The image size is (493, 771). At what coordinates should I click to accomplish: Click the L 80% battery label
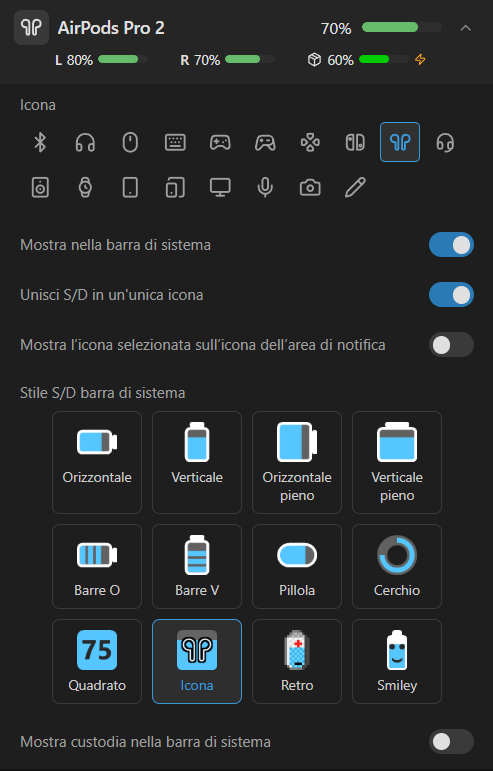click(x=74, y=60)
